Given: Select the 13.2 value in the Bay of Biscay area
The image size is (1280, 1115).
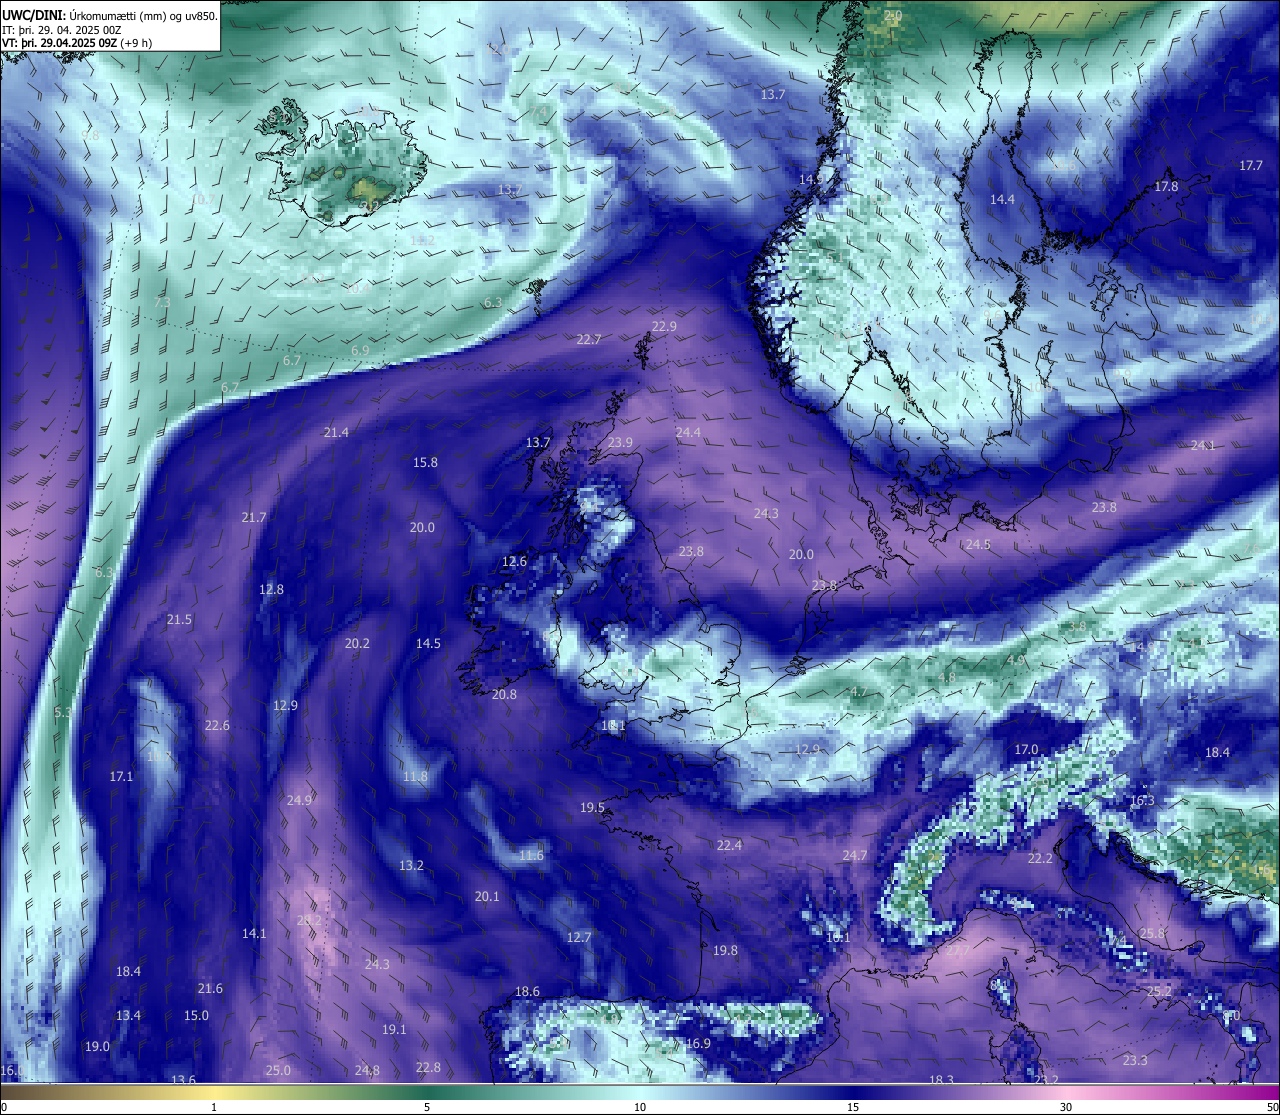Looking at the screenshot, I should pyautogui.click(x=411, y=866).
